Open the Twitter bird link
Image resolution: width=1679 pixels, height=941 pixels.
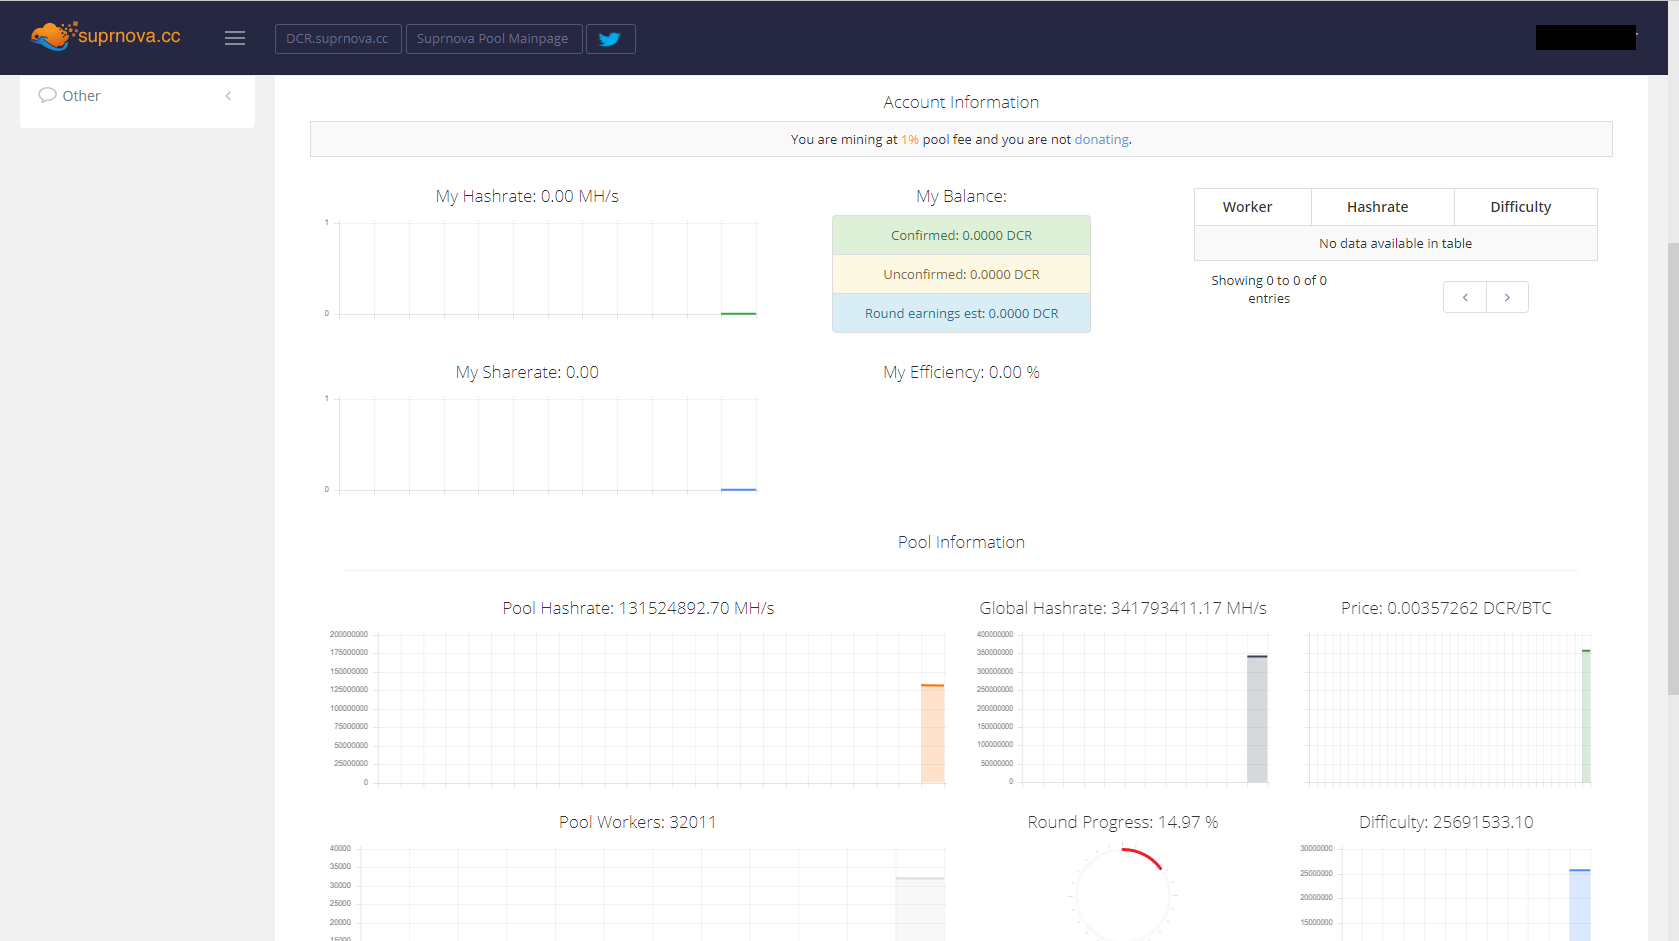610,39
